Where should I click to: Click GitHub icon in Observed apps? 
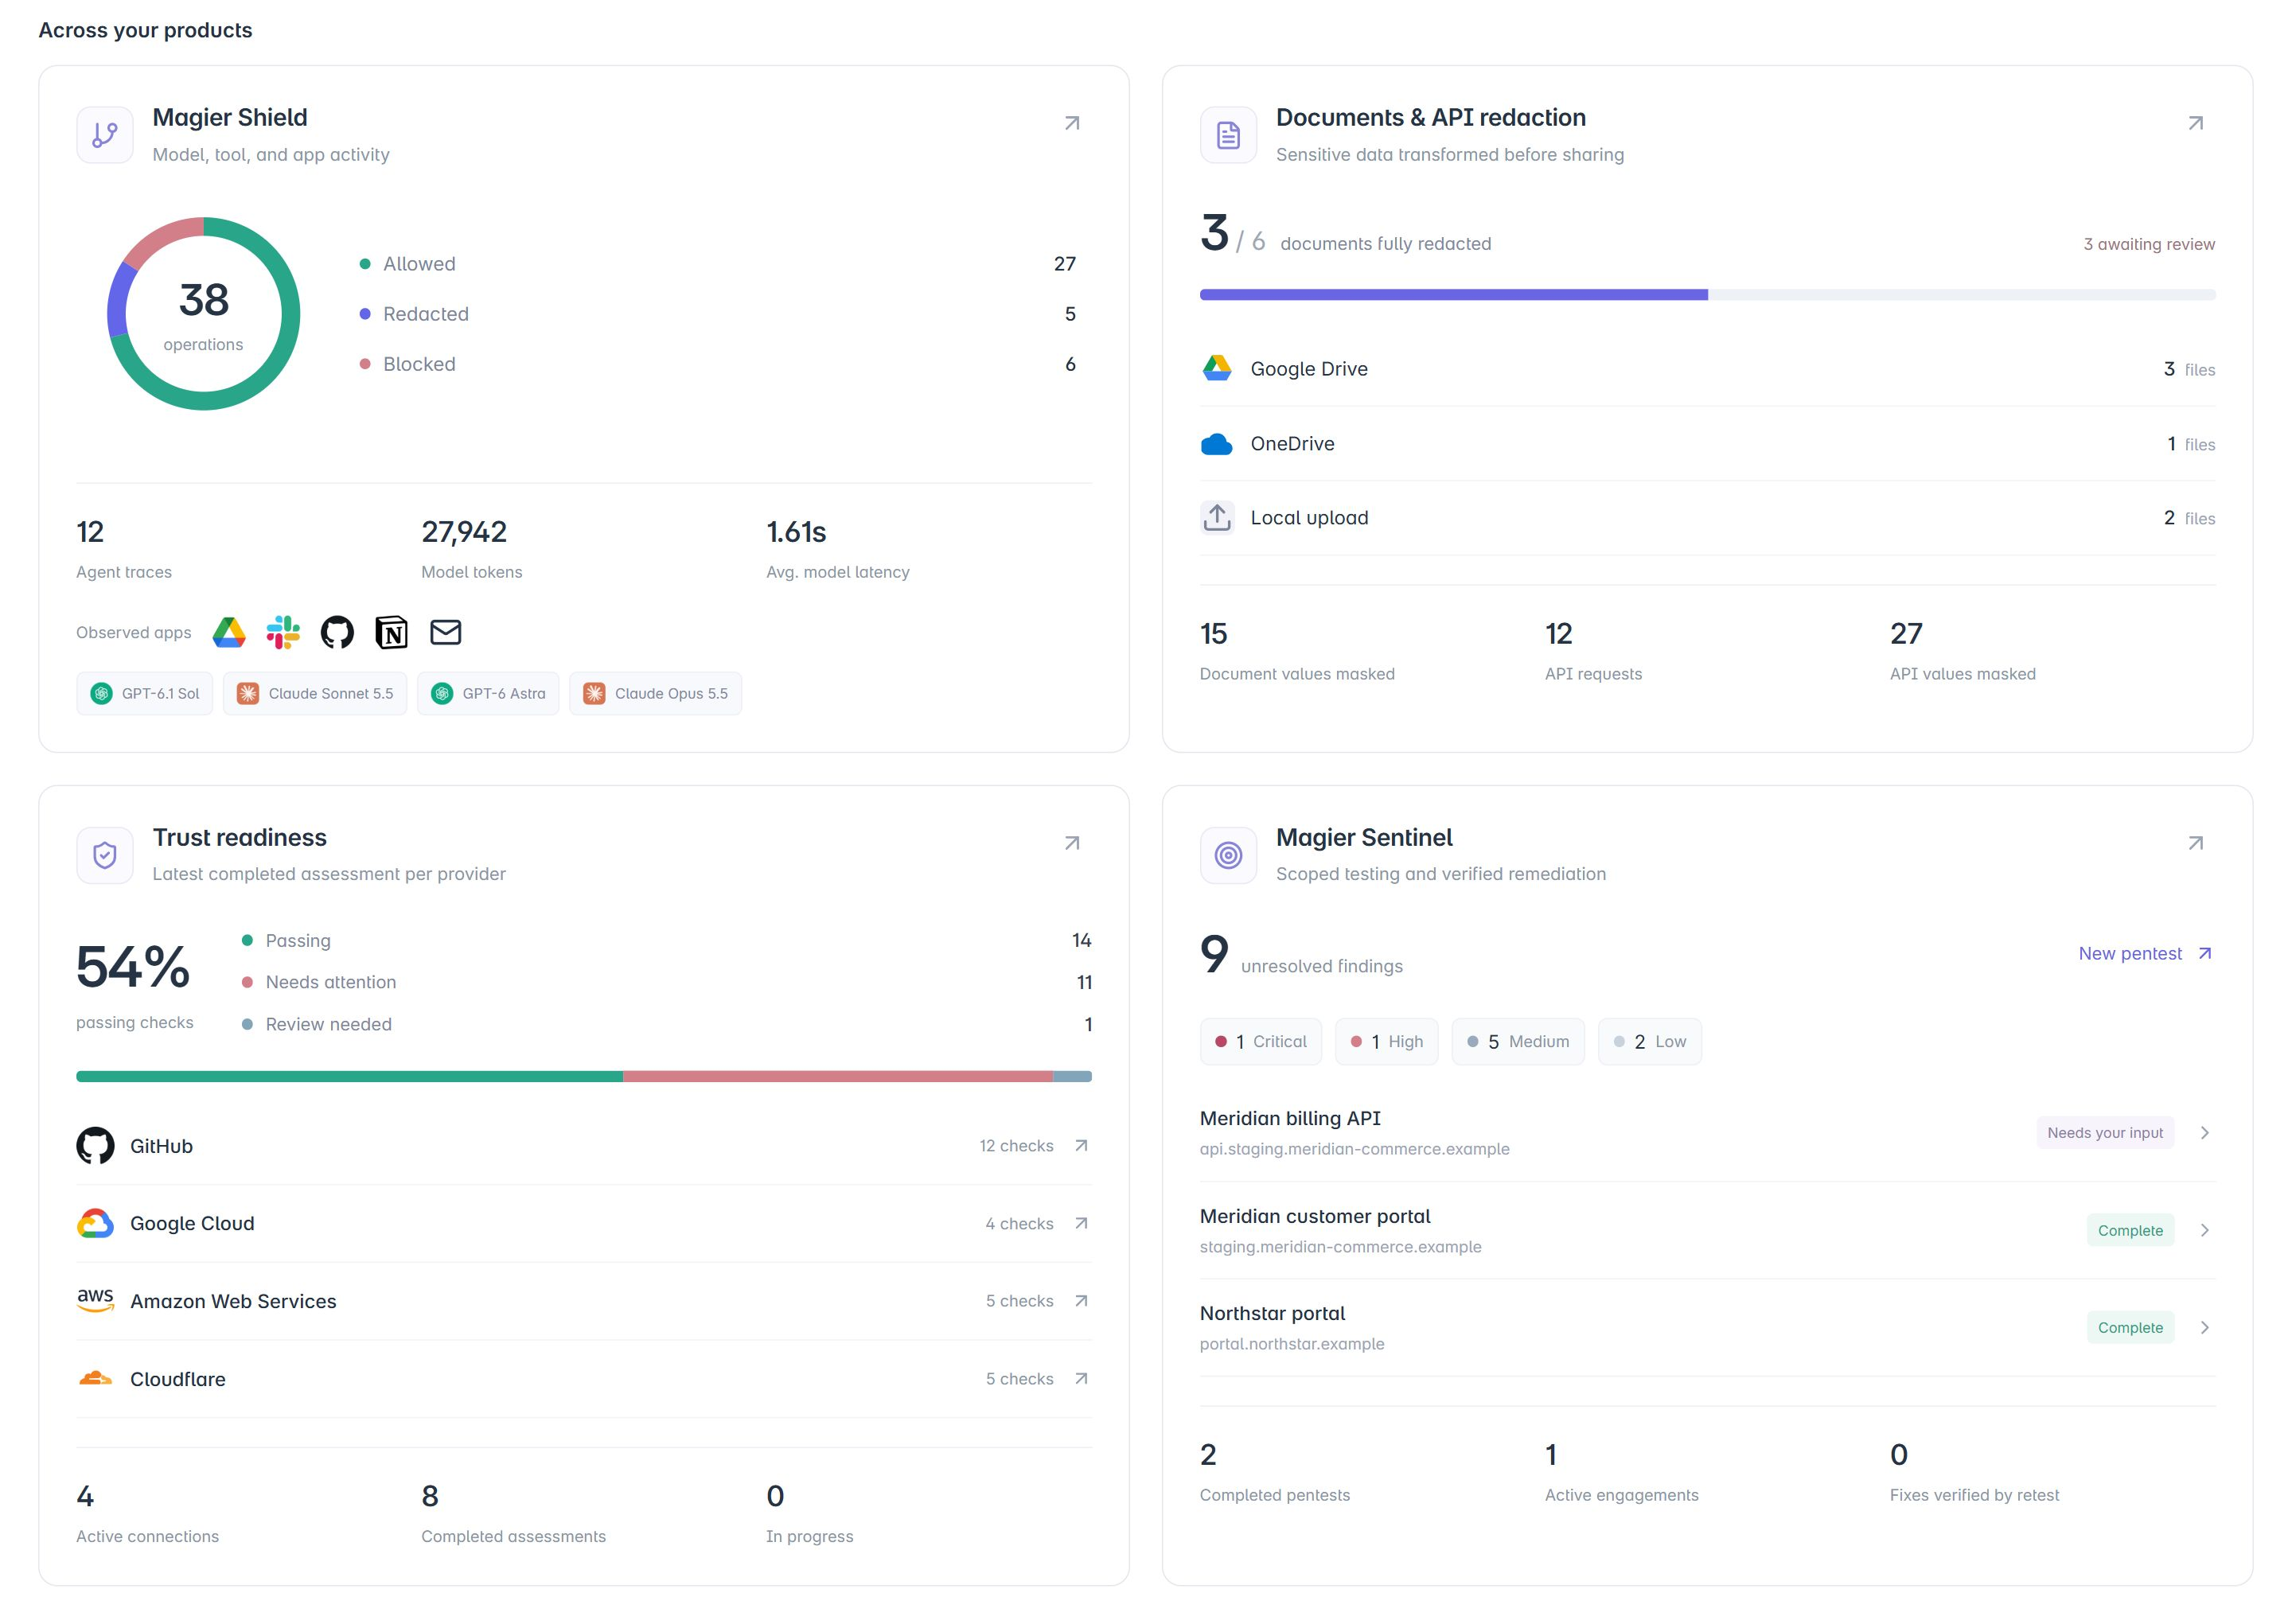[x=337, y=632]
